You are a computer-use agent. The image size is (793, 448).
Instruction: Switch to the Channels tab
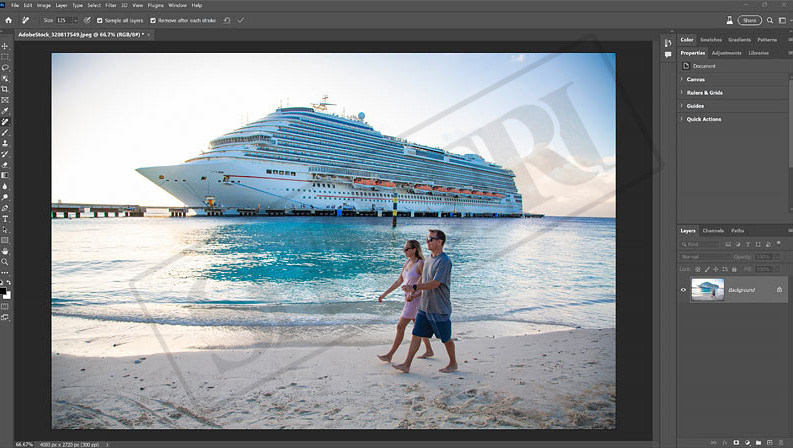click(x=713, y=230)
